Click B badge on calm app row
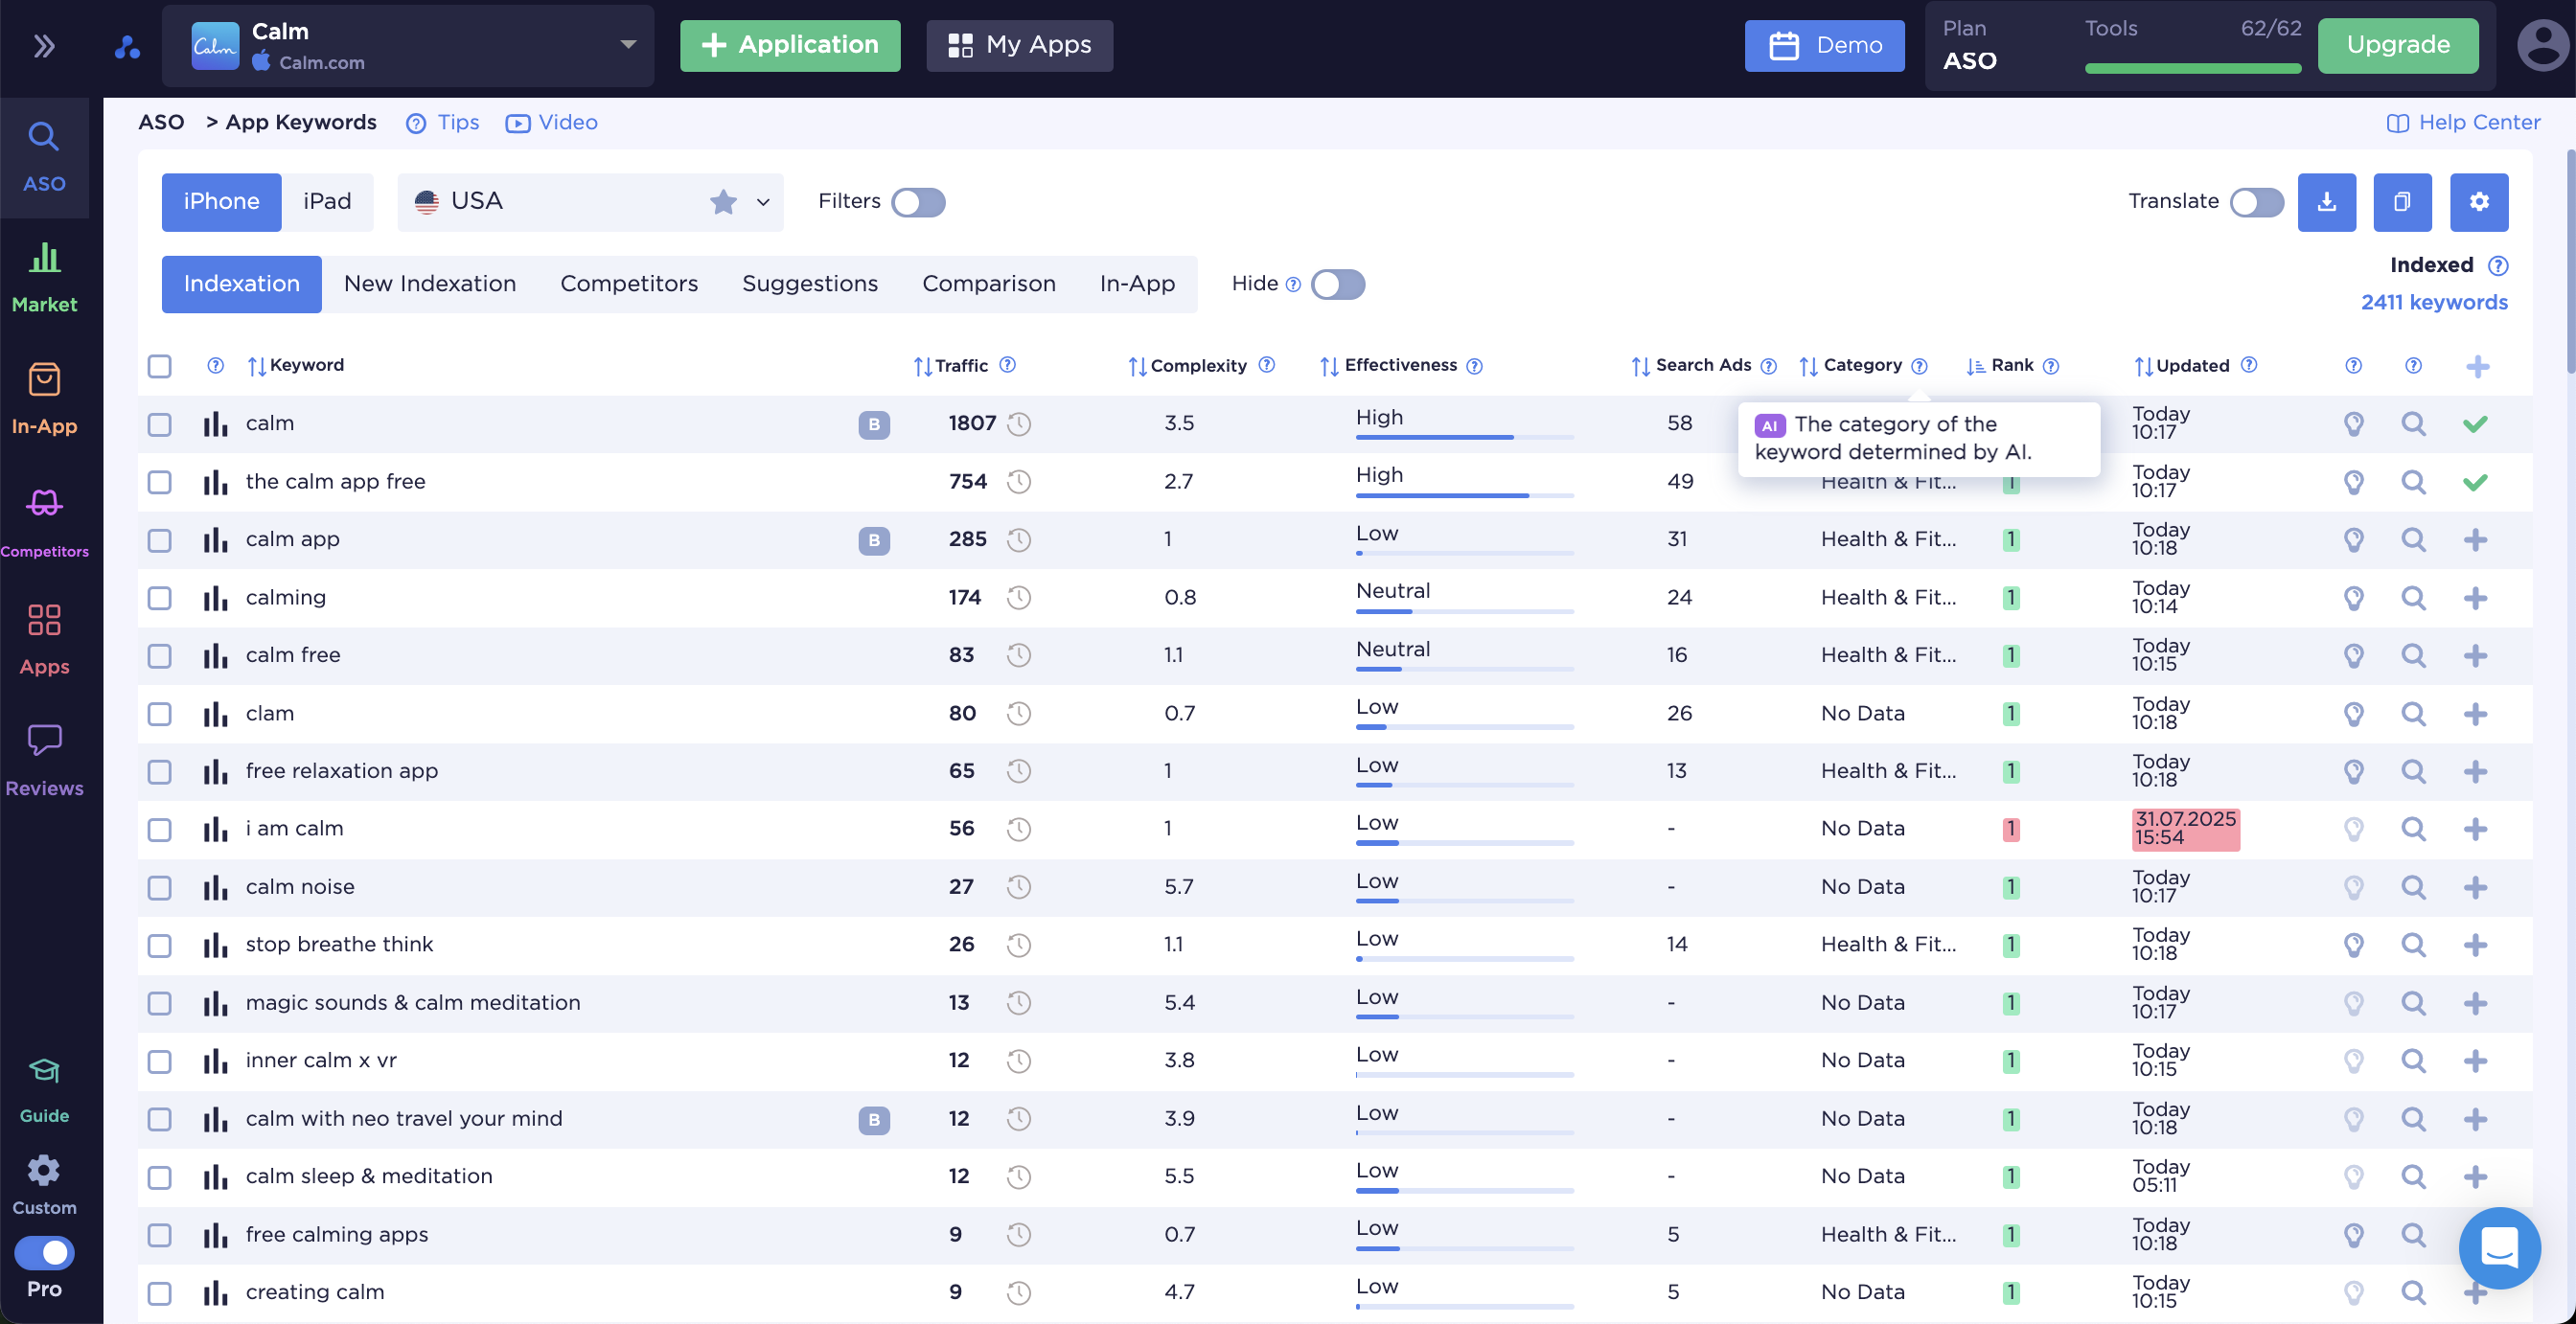 873,540
